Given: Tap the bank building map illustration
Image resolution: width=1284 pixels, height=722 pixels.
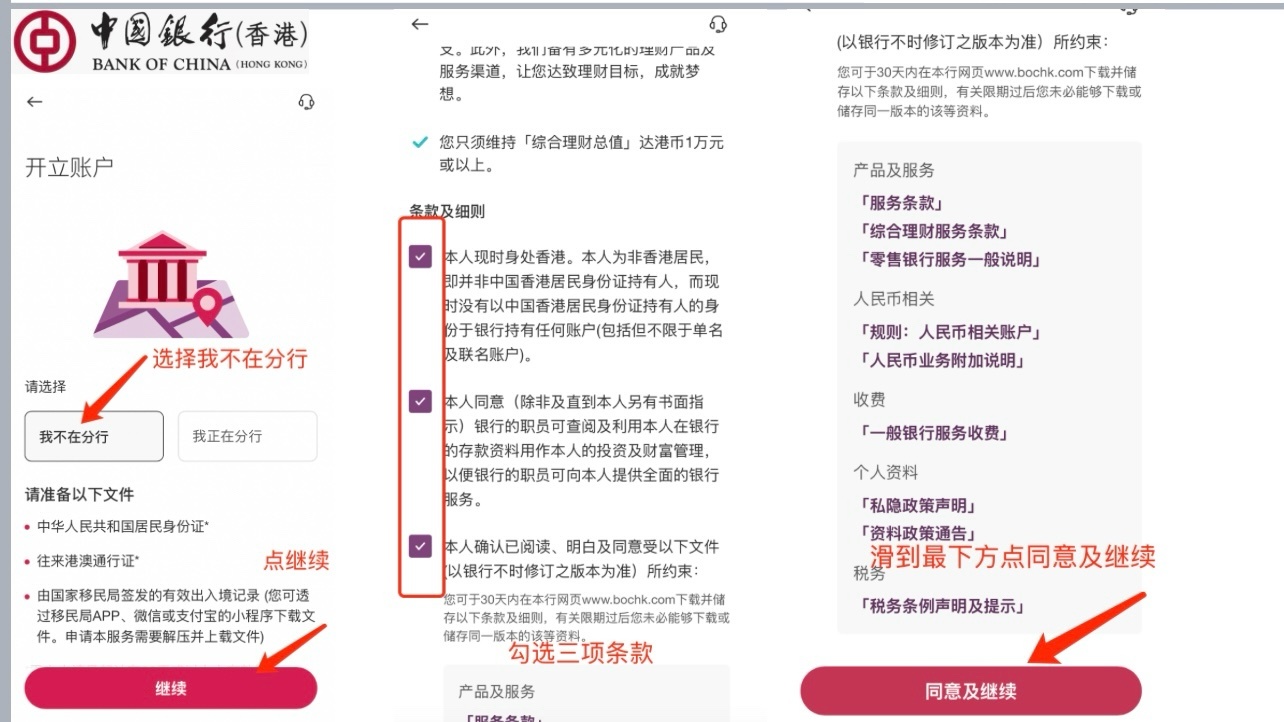Looking at the screenshot, I should pos(171,285).
